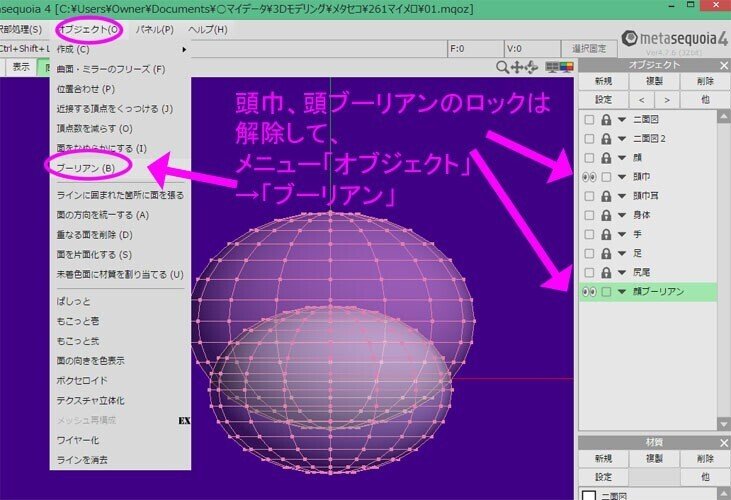Show the 二面図2 object via visibility box
This screenshot has height=500, width=731.
[x=589, y=139]
